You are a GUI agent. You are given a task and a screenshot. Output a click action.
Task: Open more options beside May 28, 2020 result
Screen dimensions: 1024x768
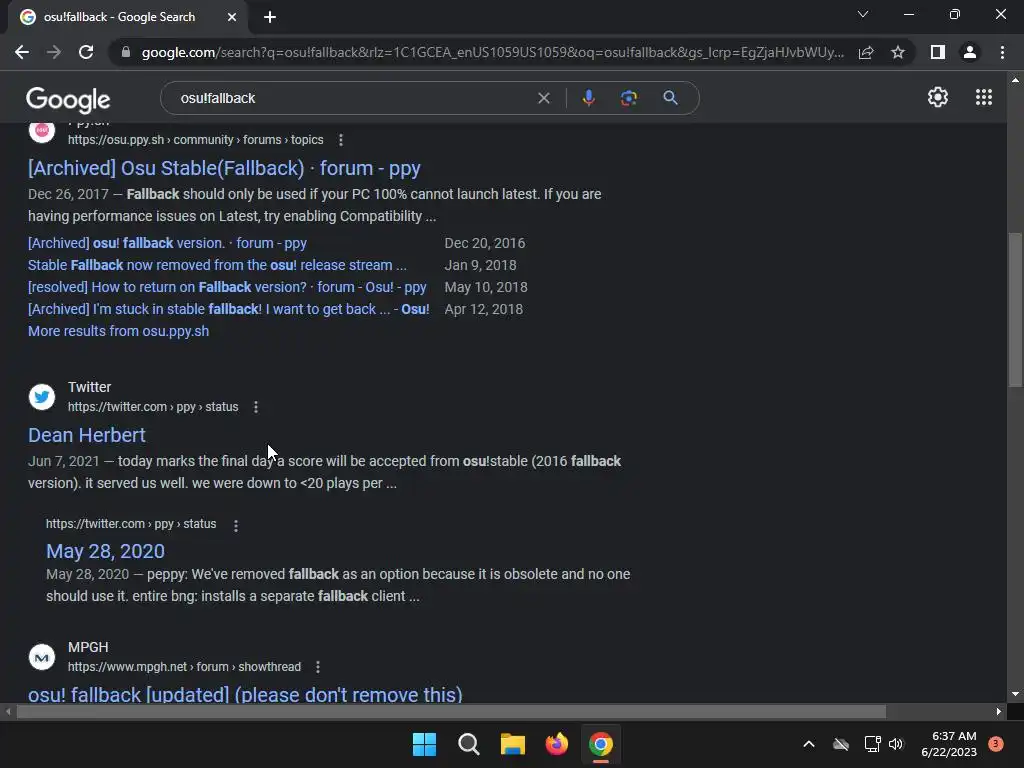click(236, 525)
